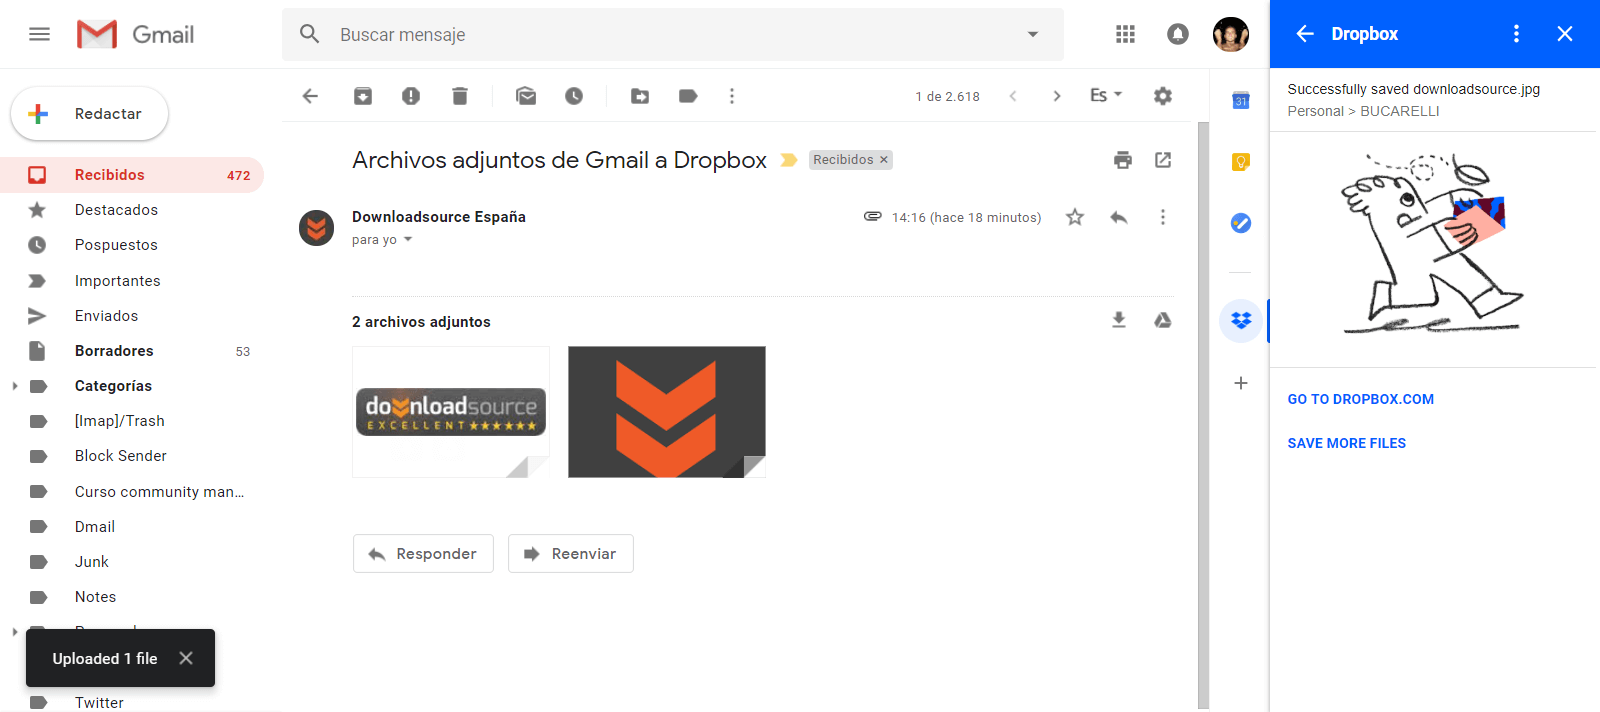Viewport: 1600px width, 712px height.
Task: Get more add-ons with the plus icon
Action: 1241,383
